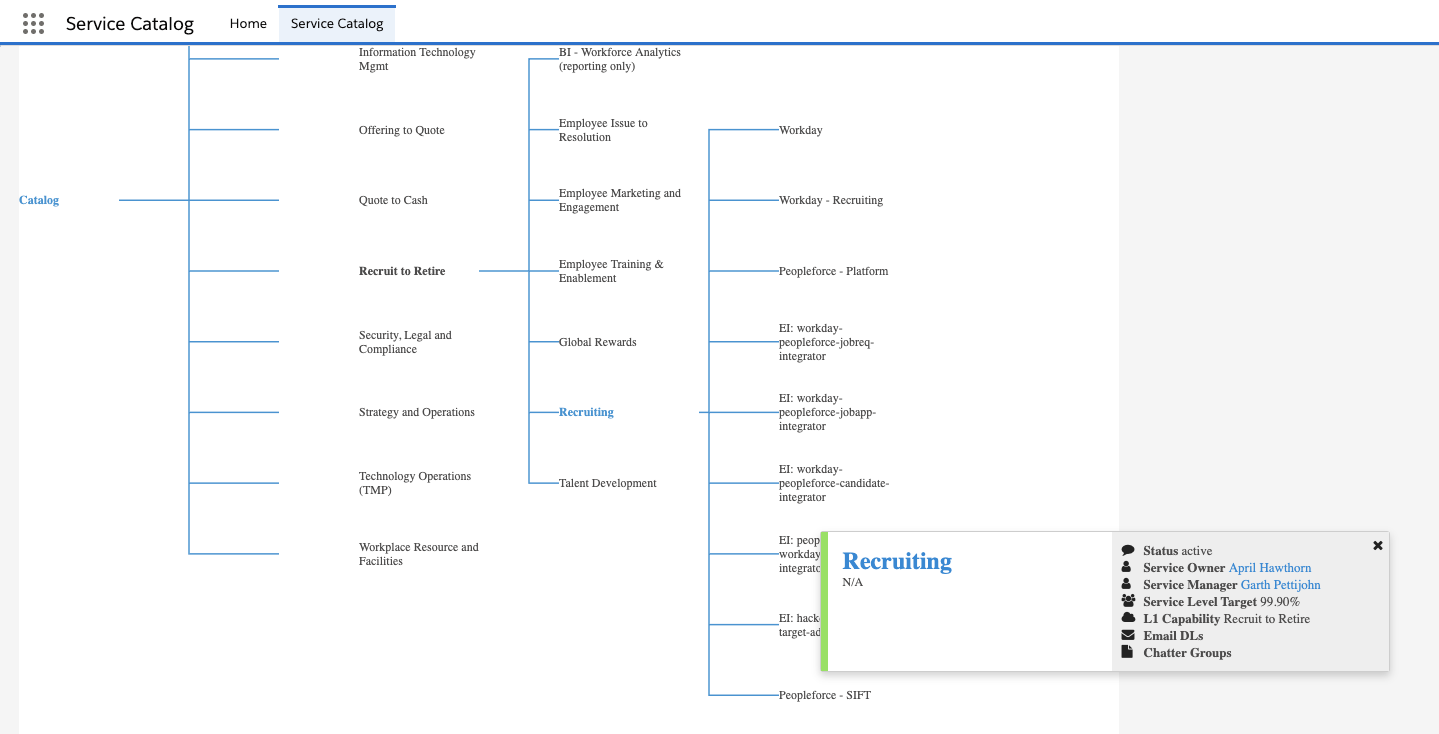This screenshot has height=734, width=1439.
Task: Open the App Launcher grid icon
Action: 33,23
